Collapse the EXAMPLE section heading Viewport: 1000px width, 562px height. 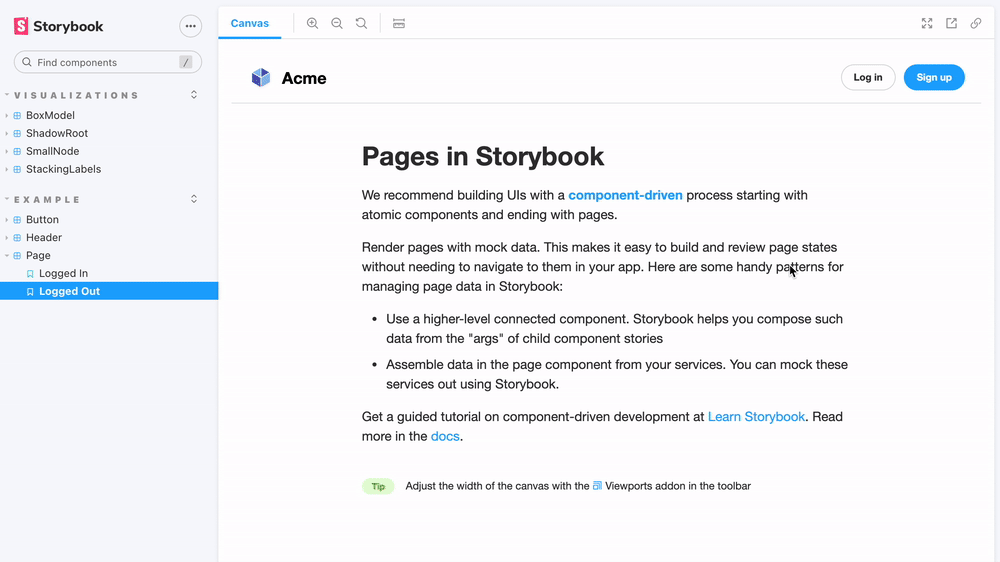pyautogui.click(x=47, y=200)
